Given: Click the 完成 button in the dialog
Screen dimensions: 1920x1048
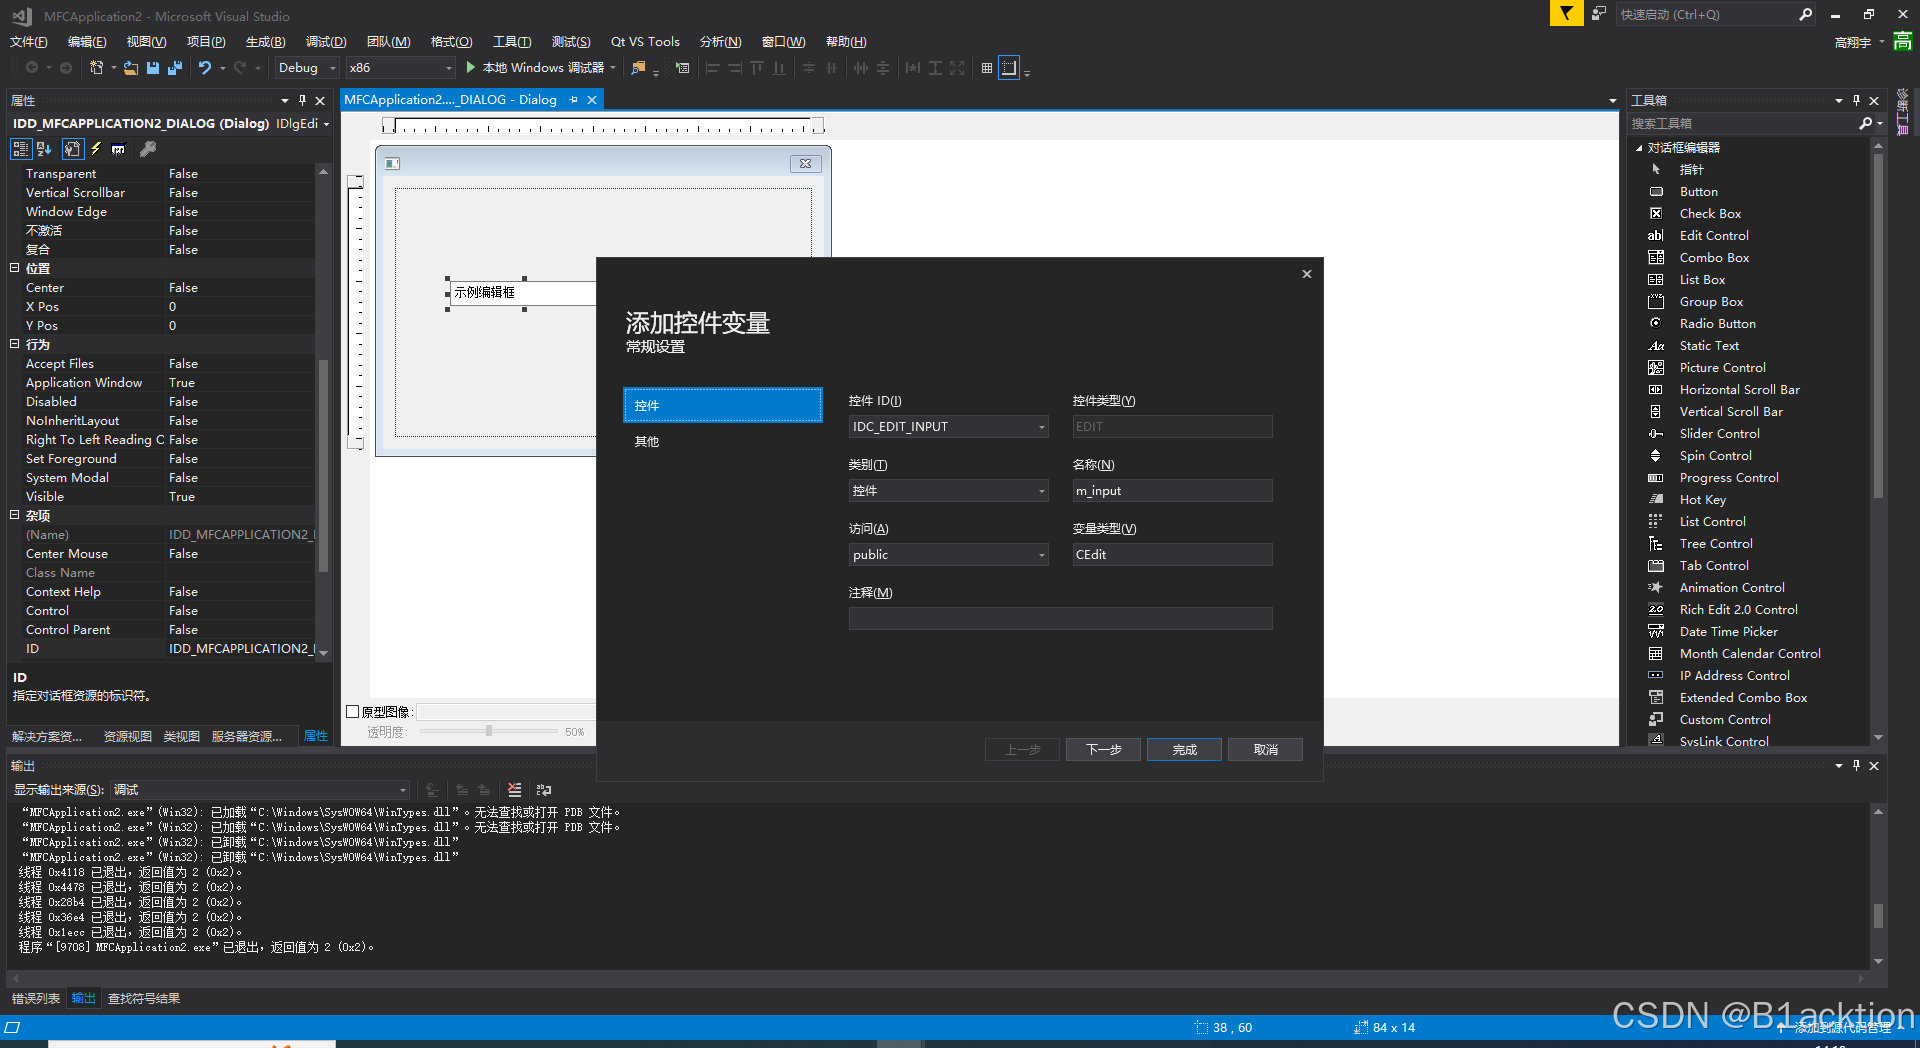Looking at the screenshot, I should point(1184,749).
